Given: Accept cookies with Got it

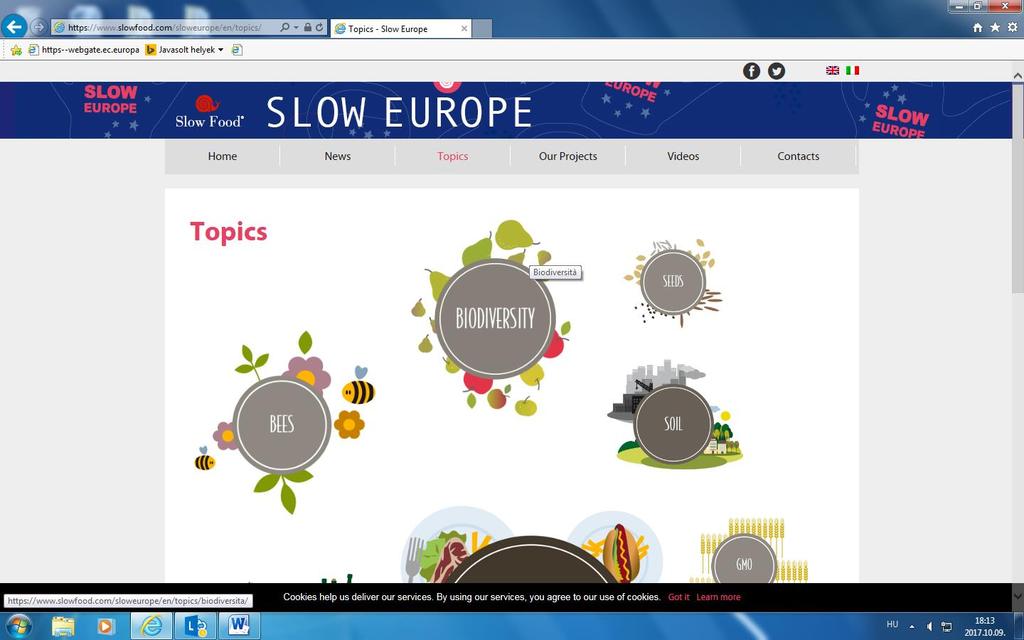Looking at the screenshot, I should 679,597.
